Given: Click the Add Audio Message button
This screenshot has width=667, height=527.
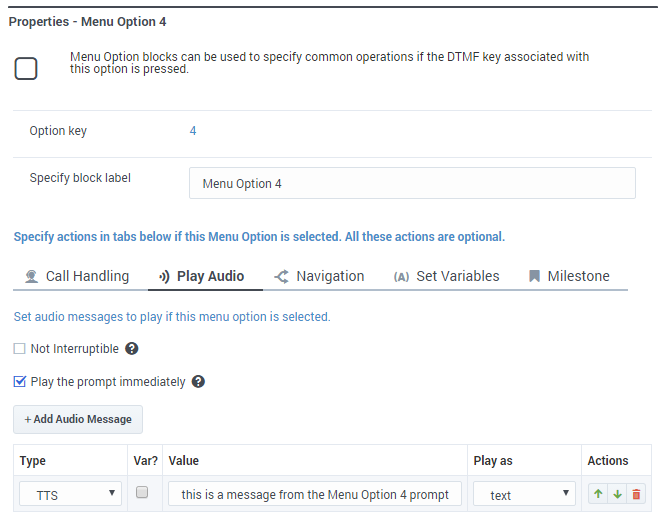Looking at the screenshot, I should [78, 419].
